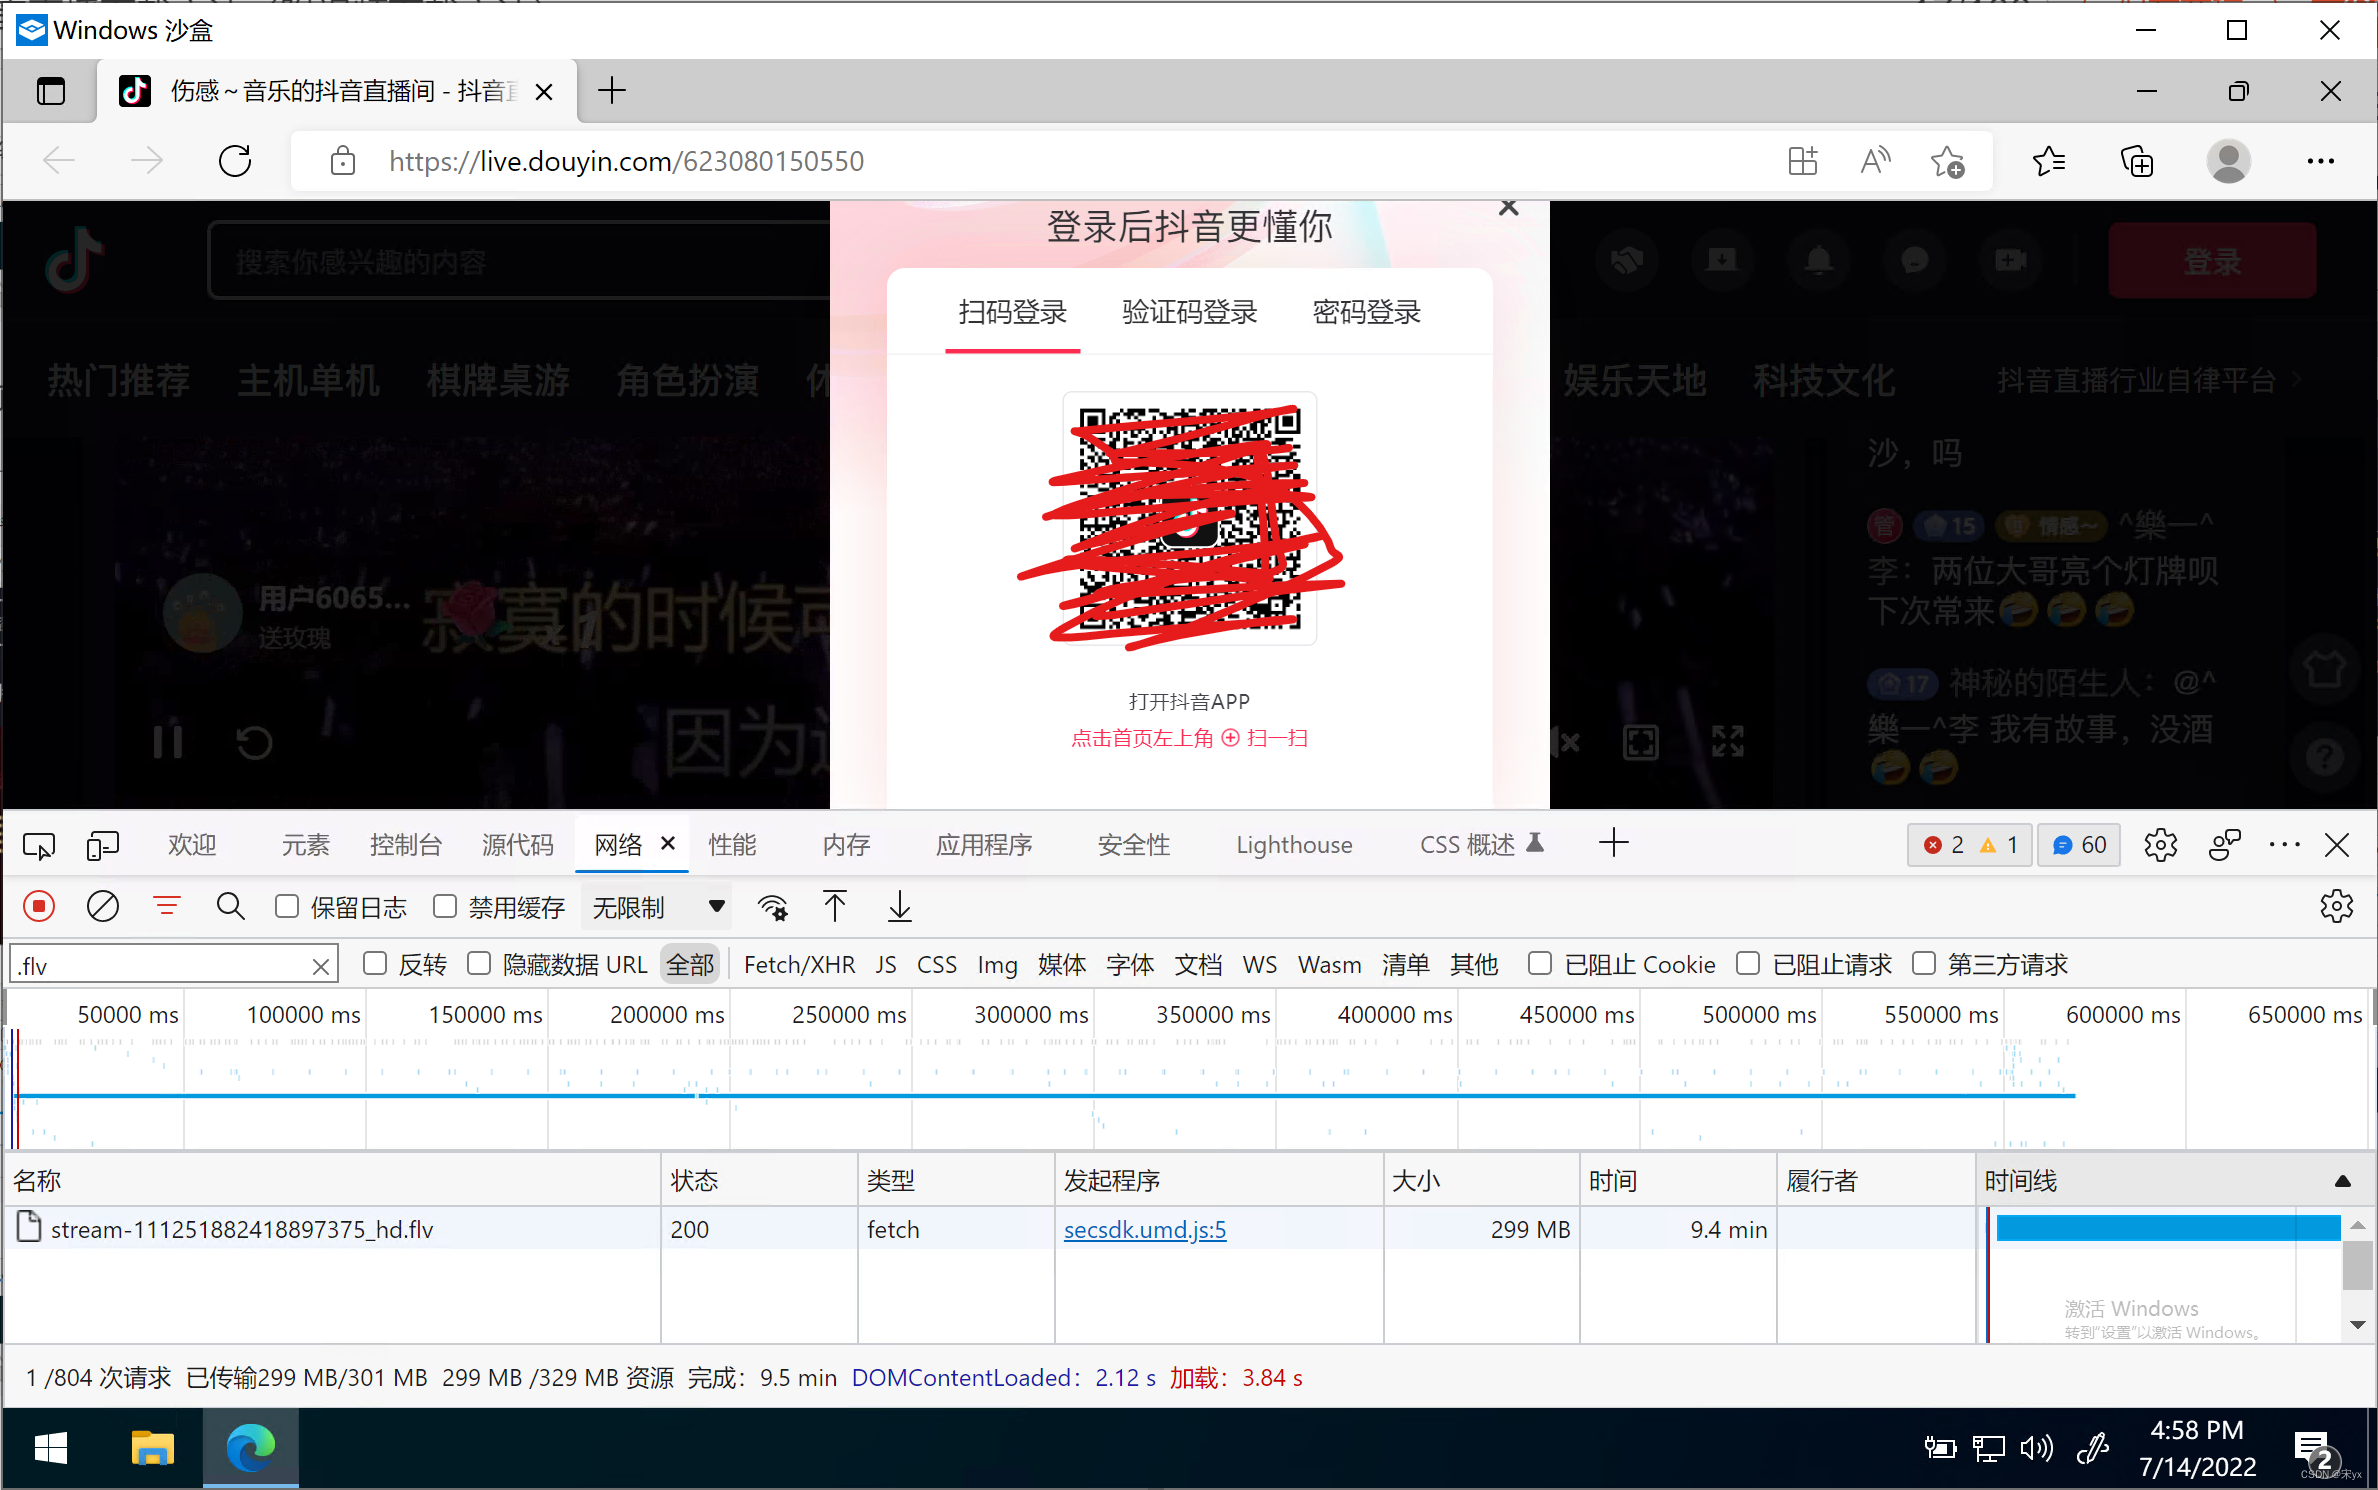Clear the network log
This screenshot has width=2378, height=1490.
click(x=103, y=907)
